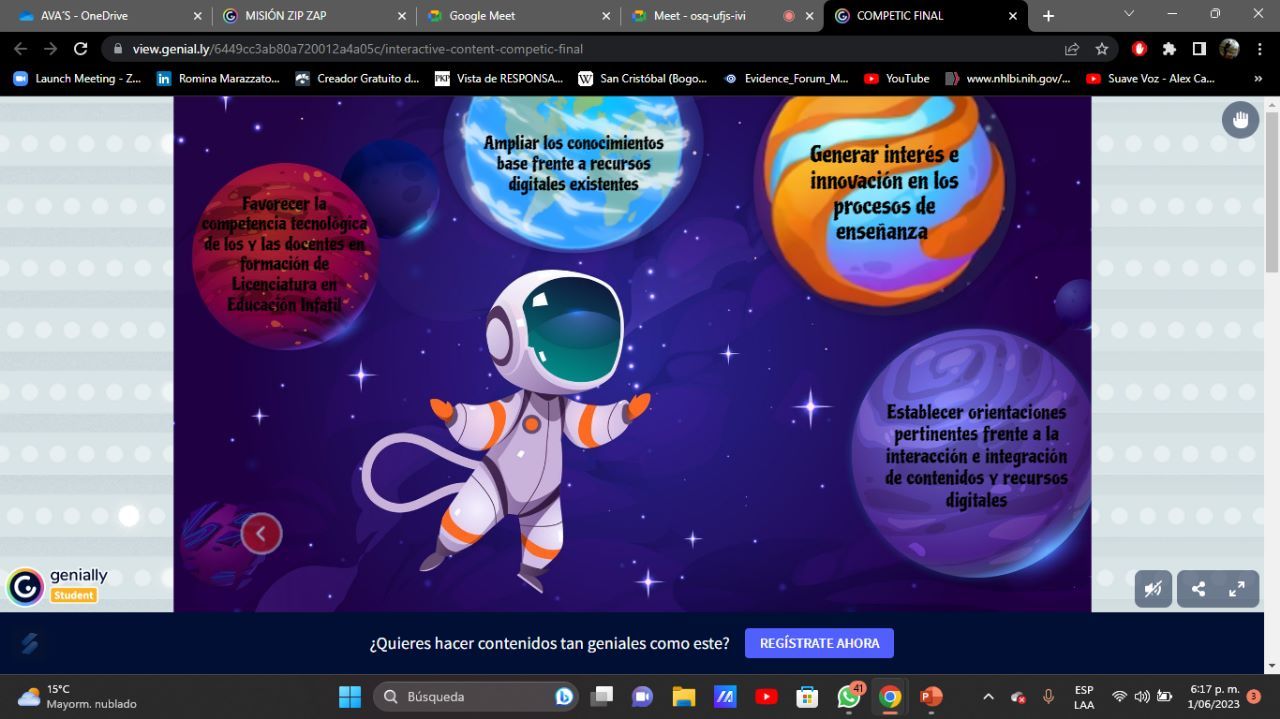Click the REGÍSTRATE AHORA button
This screenshot has height=719, width=1280.
click(x=819, y=643)
